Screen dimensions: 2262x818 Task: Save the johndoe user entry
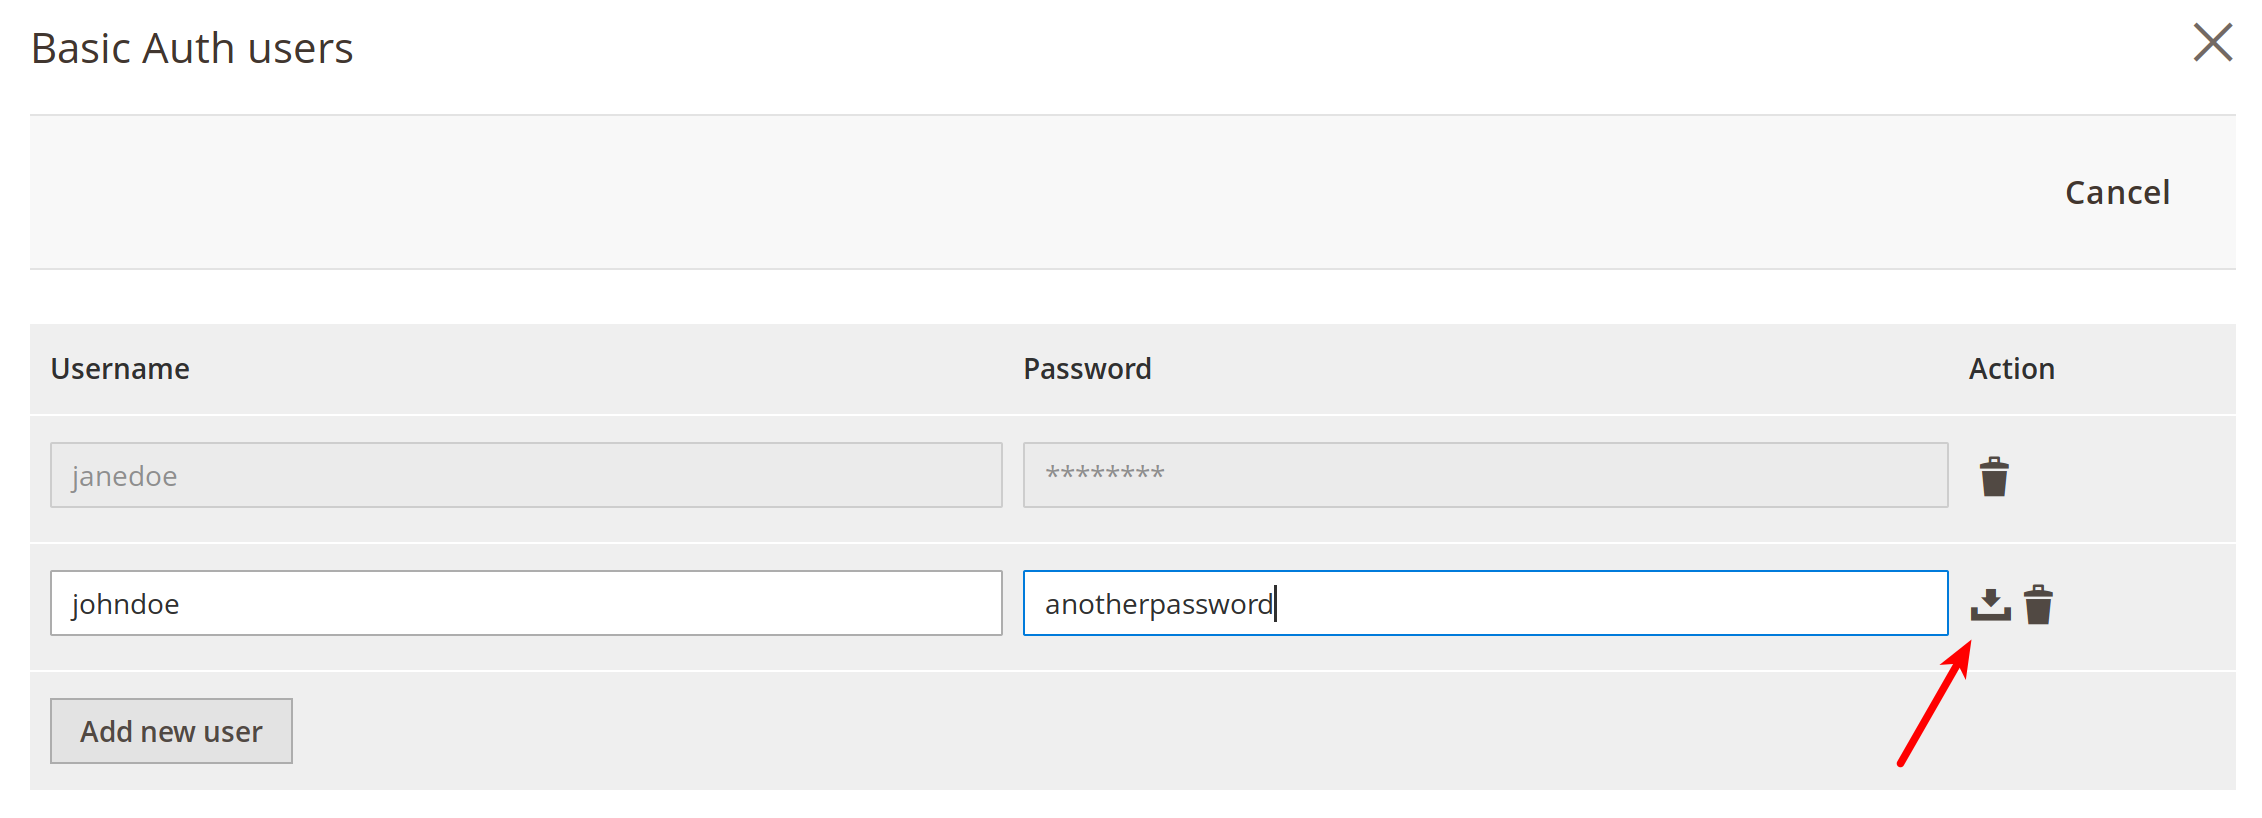tap(1990, 604)
